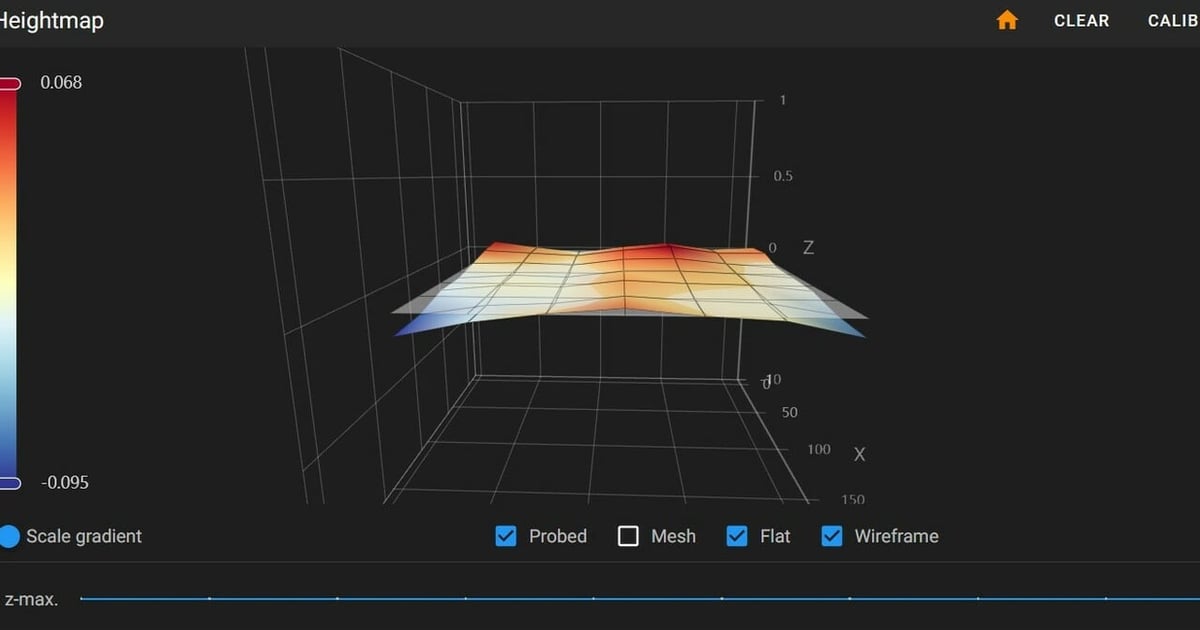Image resolution: width=1200 pixels, height=630 pixels.
Task: Disable the Probed checkbox
Action: tap(505, 536)
